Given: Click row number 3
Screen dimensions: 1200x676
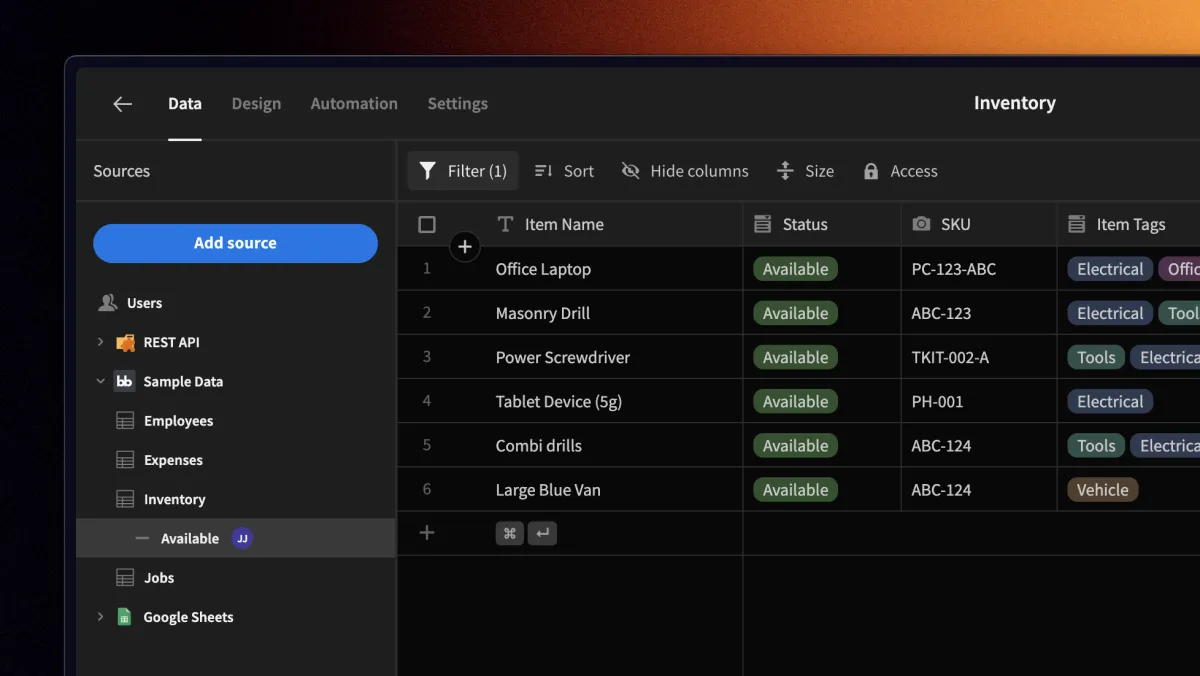Looking at the screenshot, I should click(x=427, y=357).
